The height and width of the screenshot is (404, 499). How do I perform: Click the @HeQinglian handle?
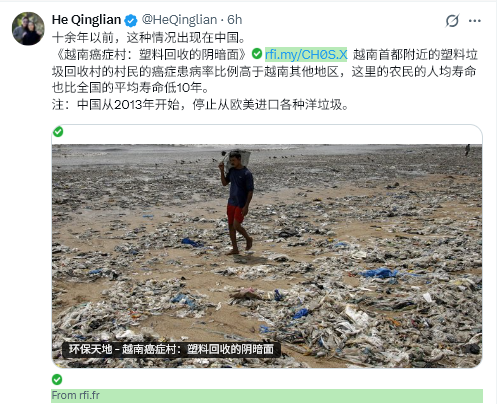[179, 20]
